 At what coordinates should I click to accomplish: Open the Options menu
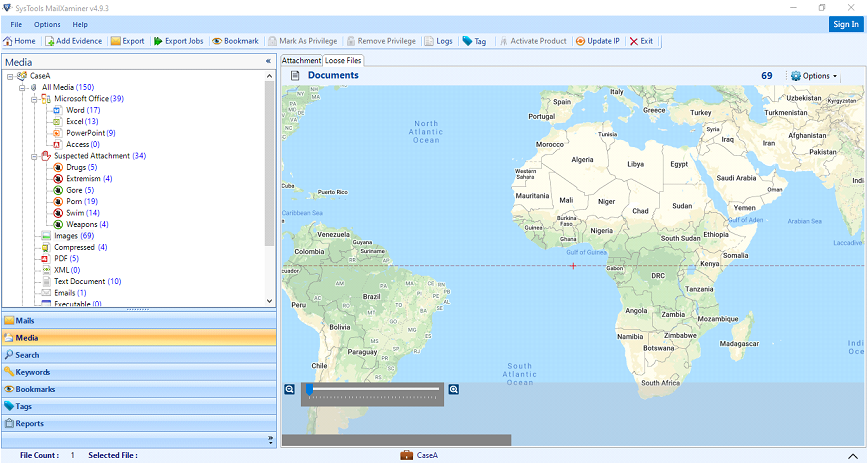47,24
